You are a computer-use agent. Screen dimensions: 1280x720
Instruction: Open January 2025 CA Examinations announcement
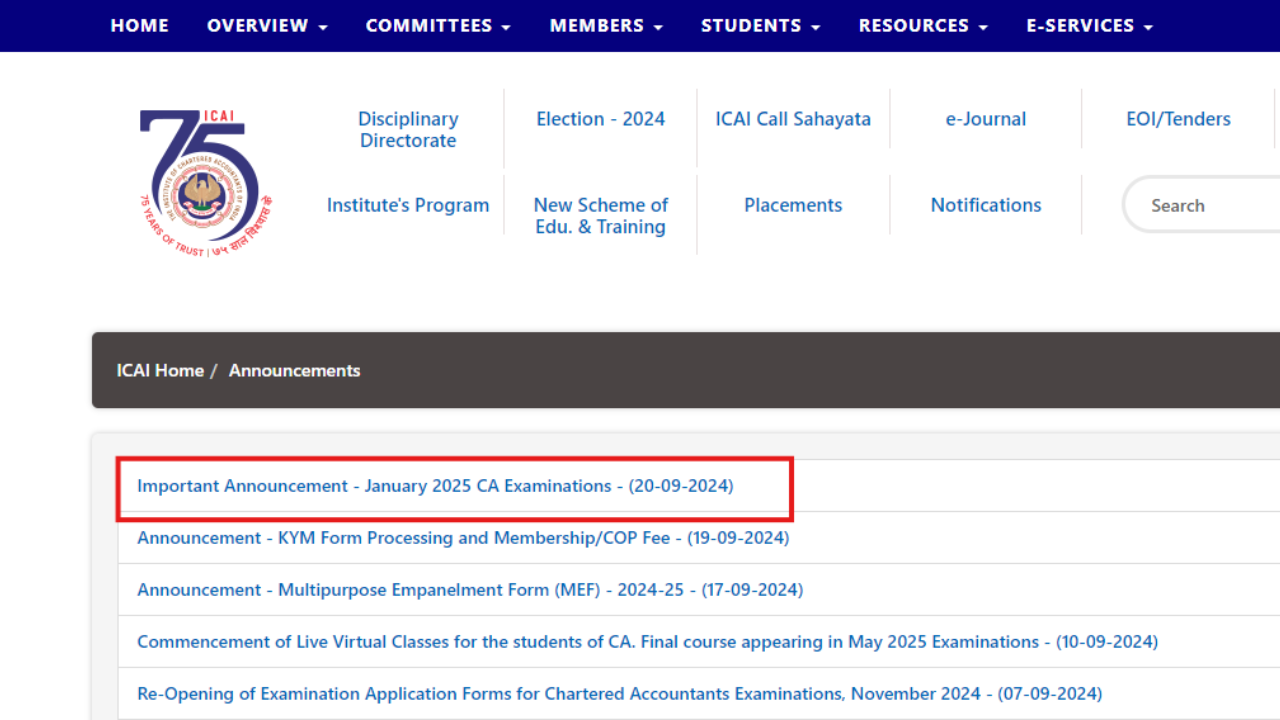[x=435, y=486]
